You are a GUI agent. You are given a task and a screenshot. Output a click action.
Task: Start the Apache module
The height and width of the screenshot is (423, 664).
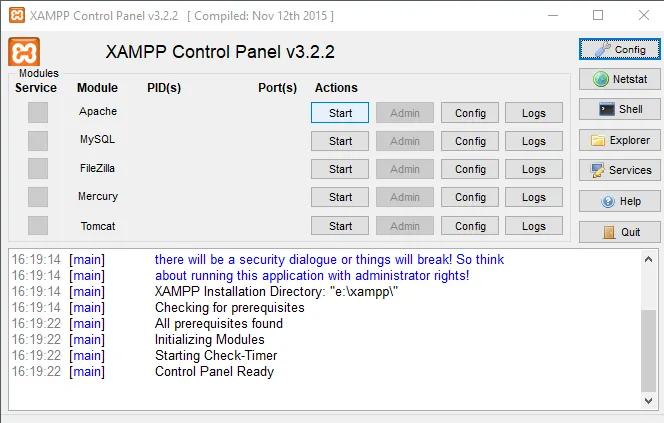340,113
